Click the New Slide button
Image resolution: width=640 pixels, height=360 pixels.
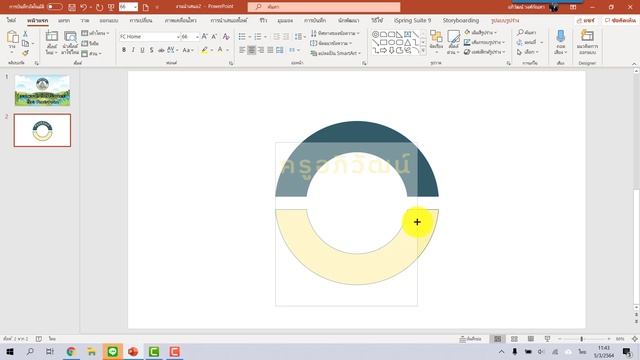click(51, 42)
